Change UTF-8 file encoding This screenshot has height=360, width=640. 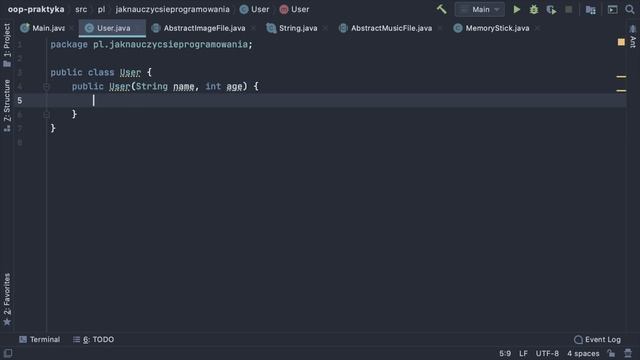click(547, 353)
